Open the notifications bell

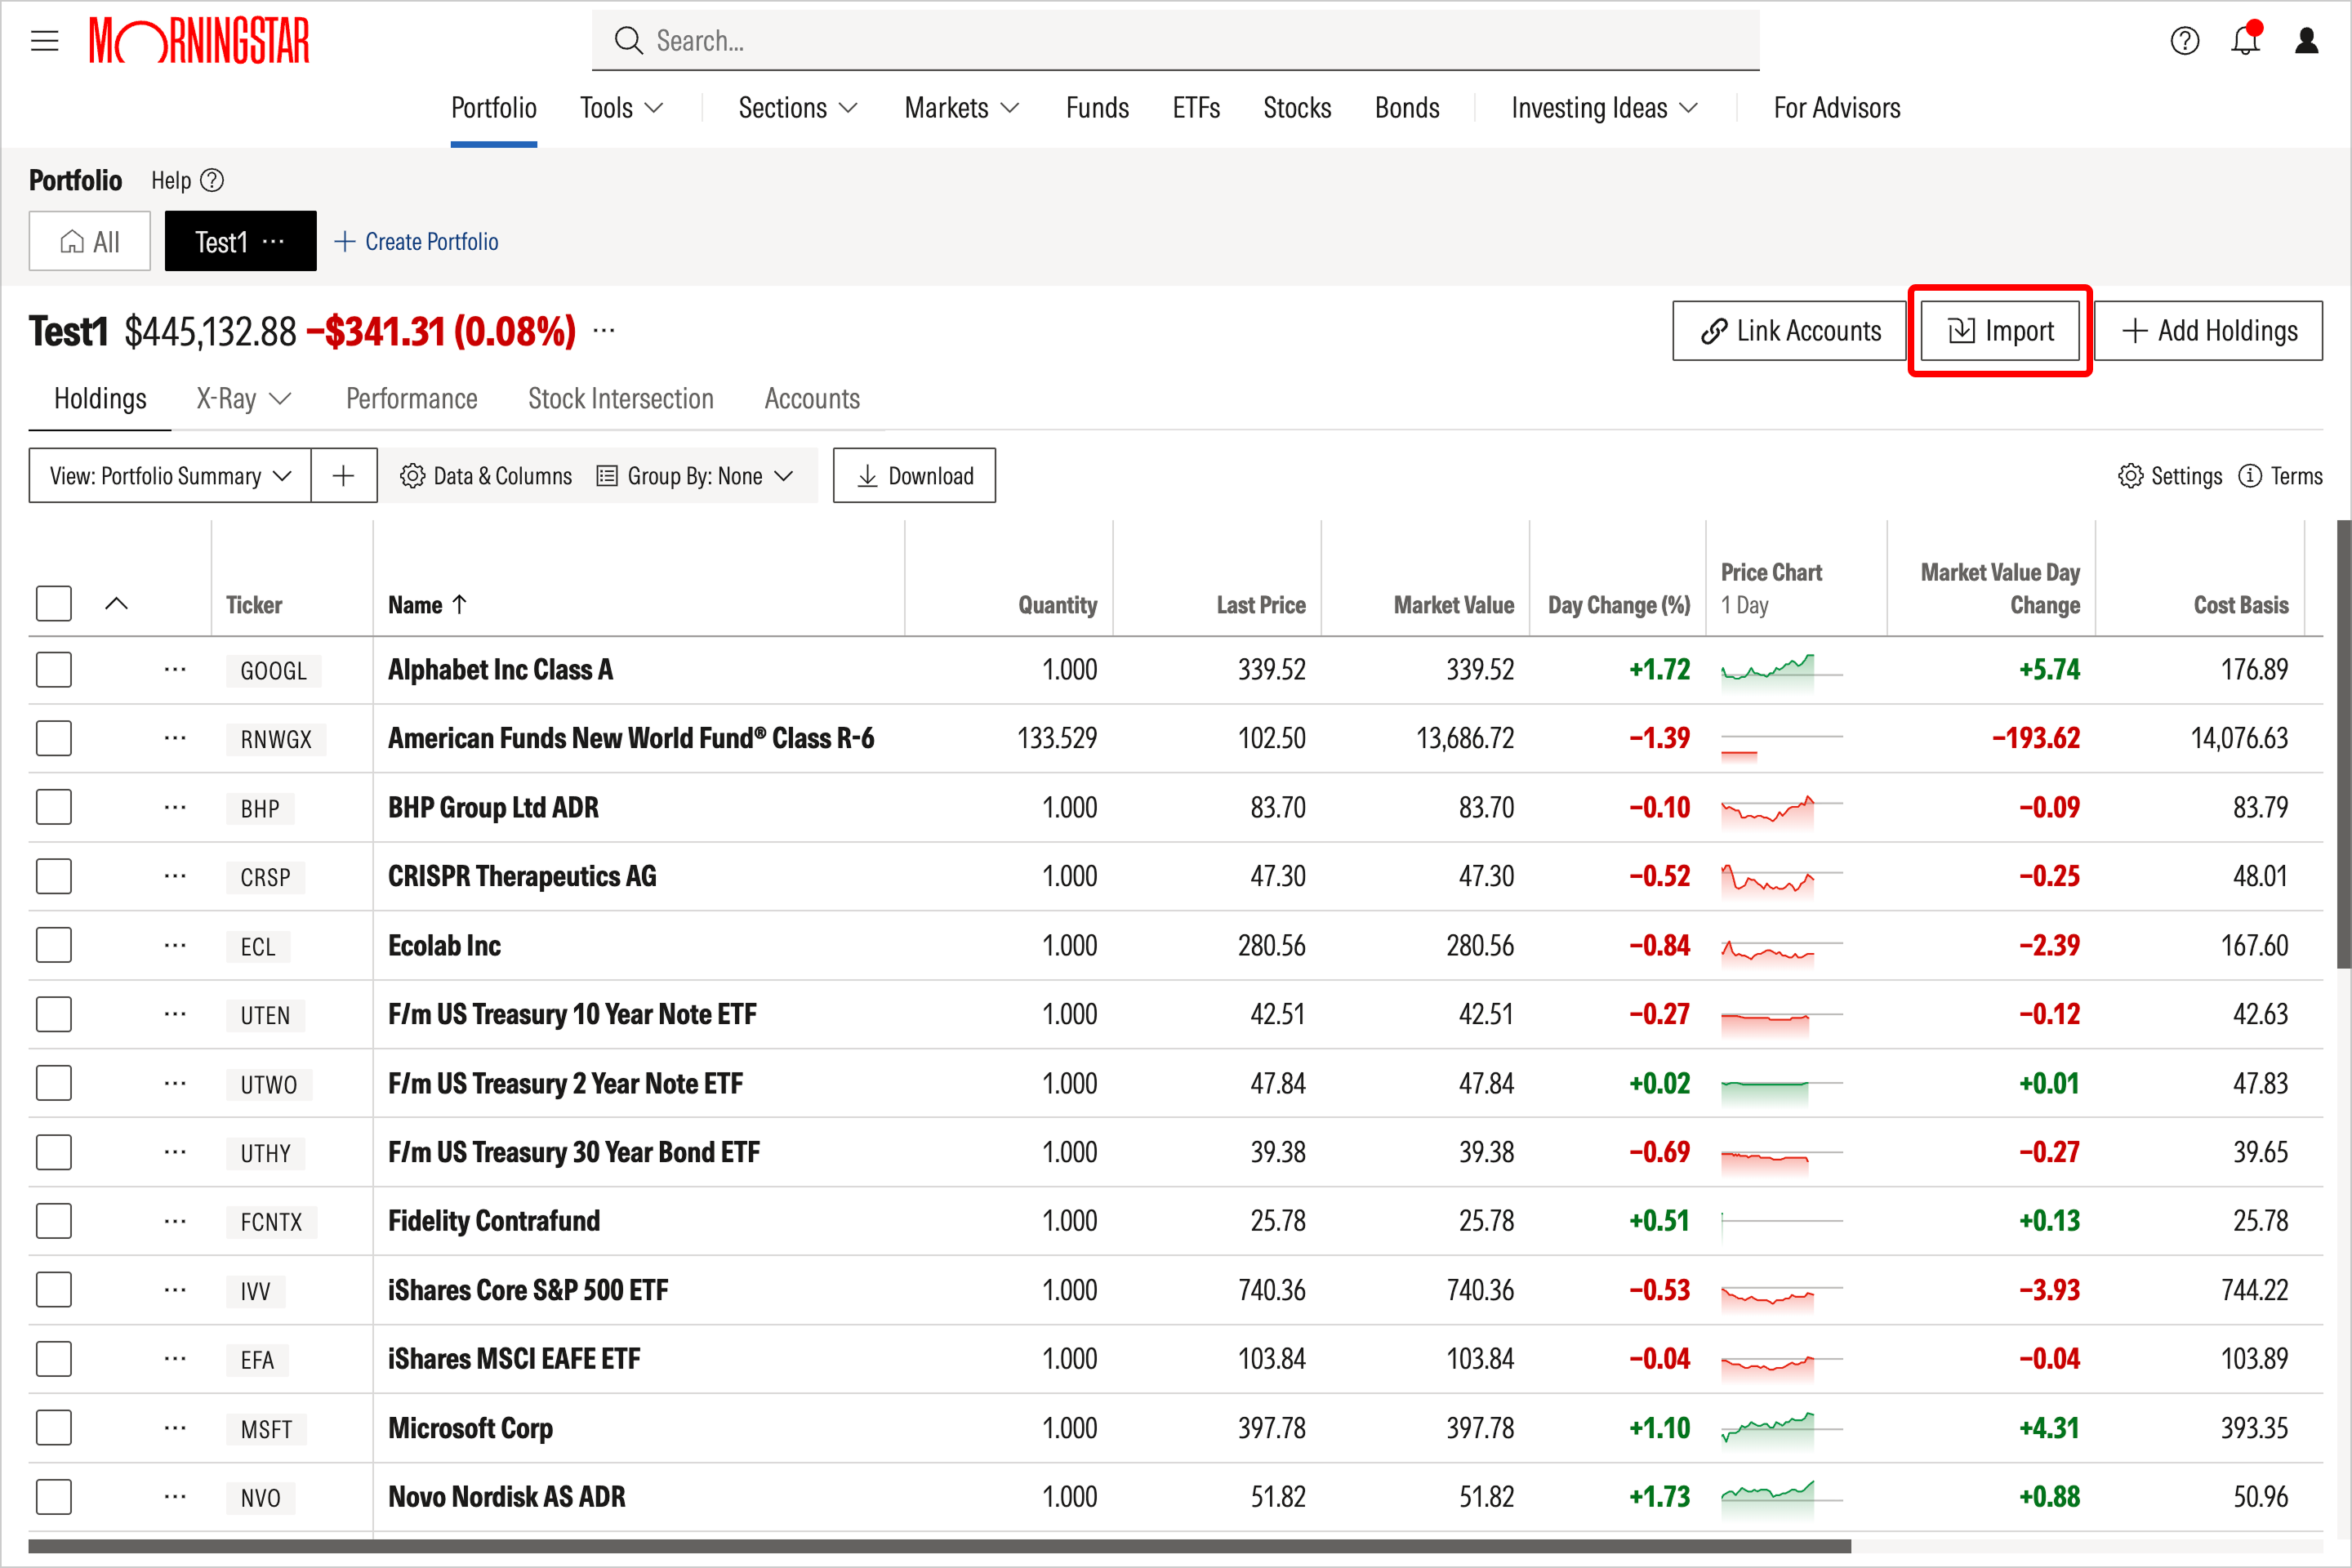[x=2246, y=40]
